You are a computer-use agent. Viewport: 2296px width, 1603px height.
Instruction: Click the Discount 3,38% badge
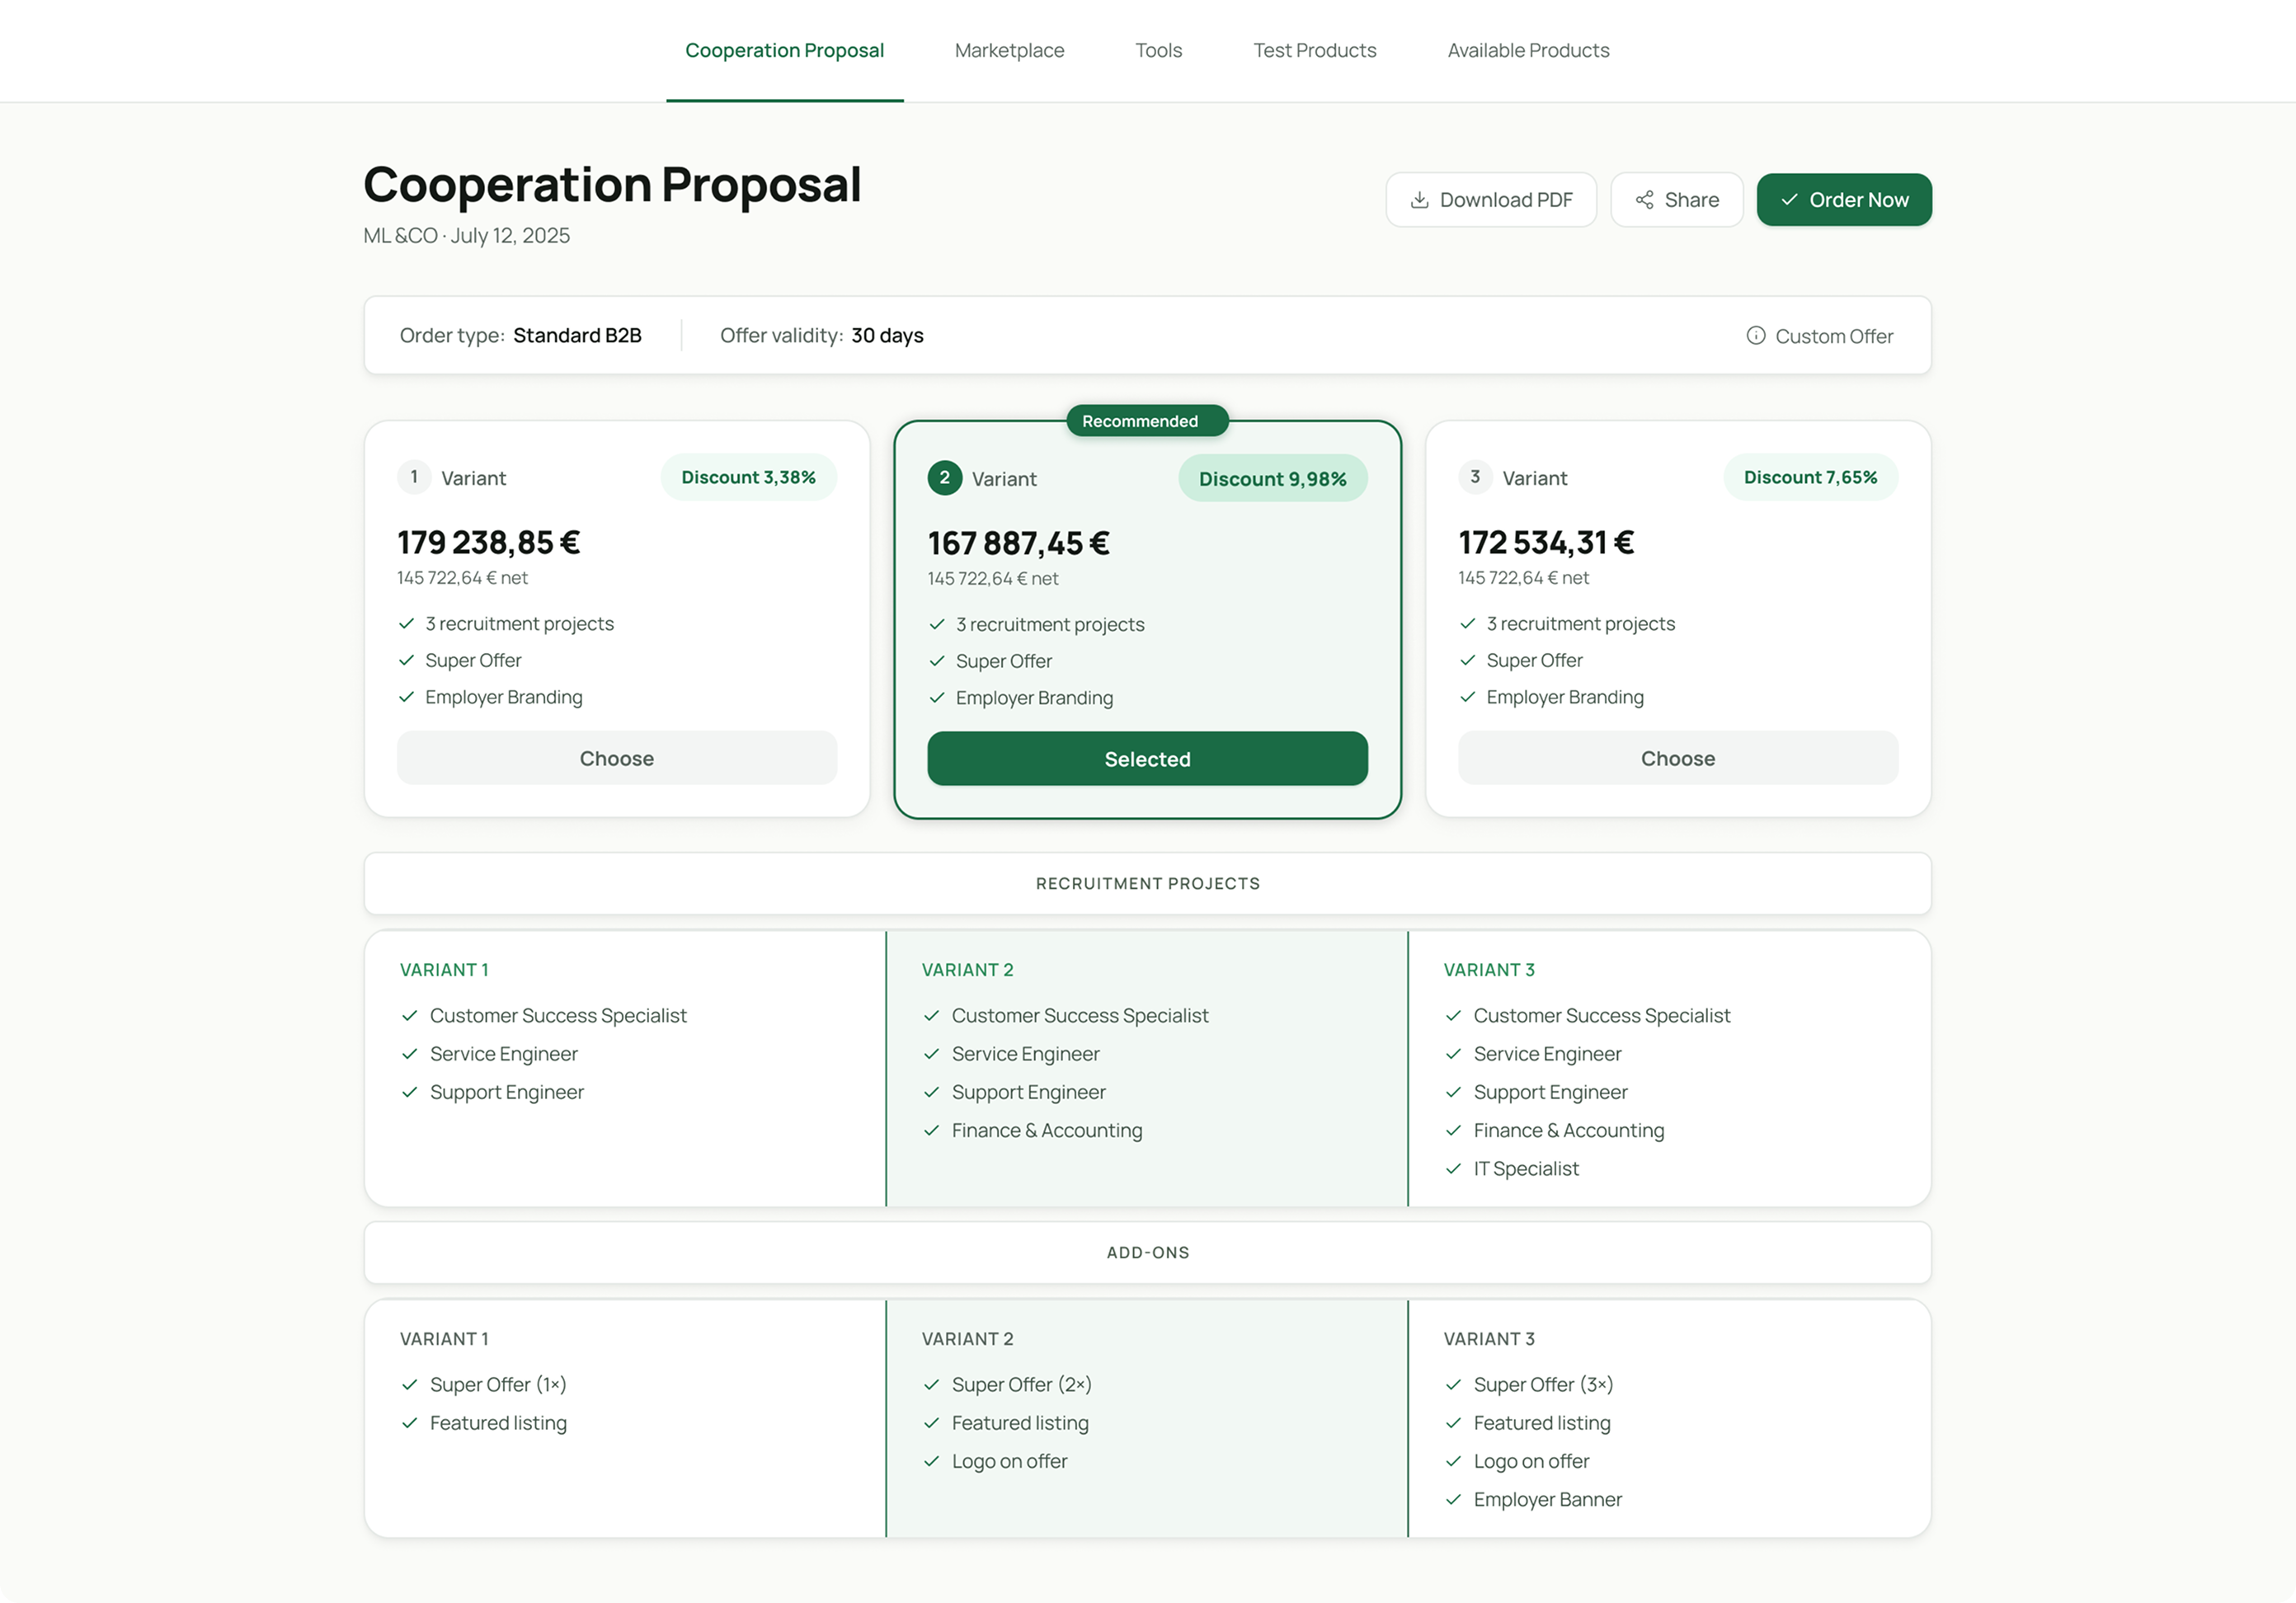(748, 477)
